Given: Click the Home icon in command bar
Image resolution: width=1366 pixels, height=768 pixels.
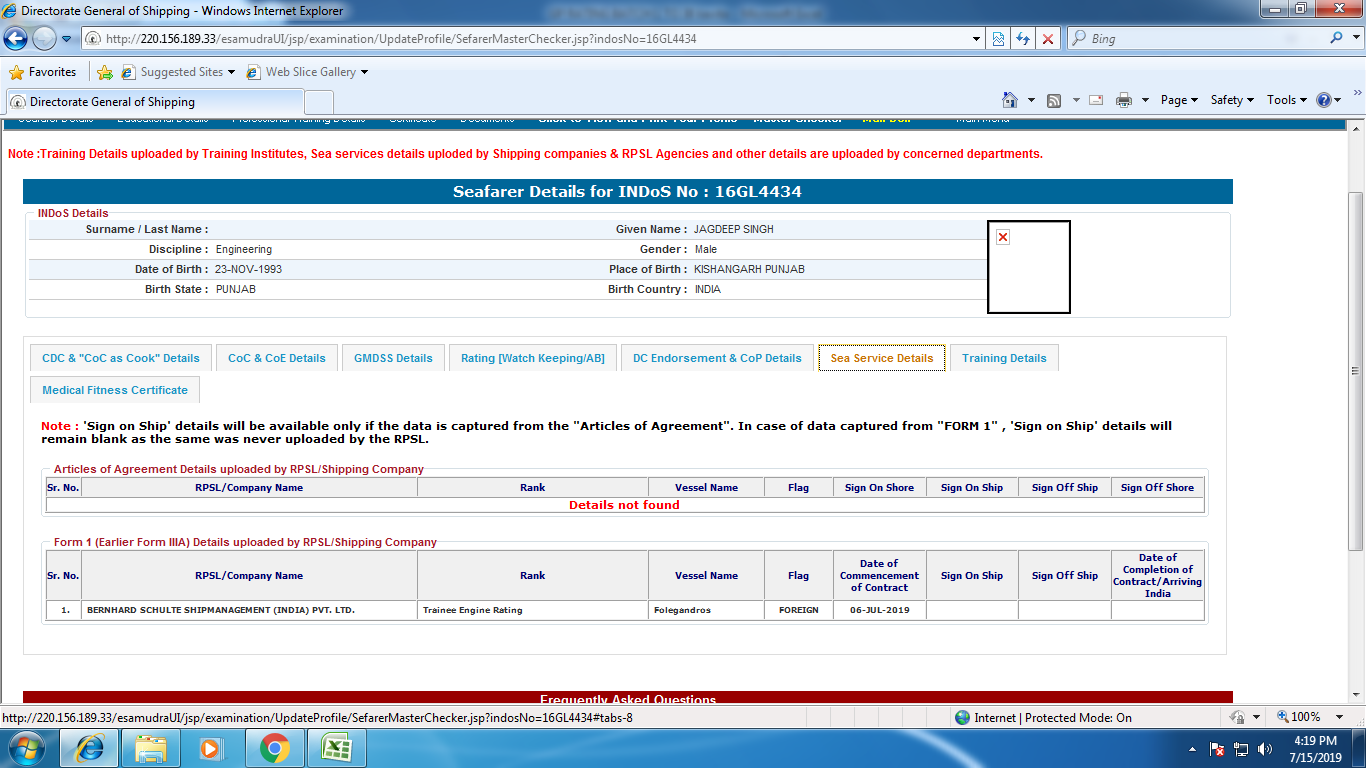Looking at the screenshot, I should coord(1010,100).
